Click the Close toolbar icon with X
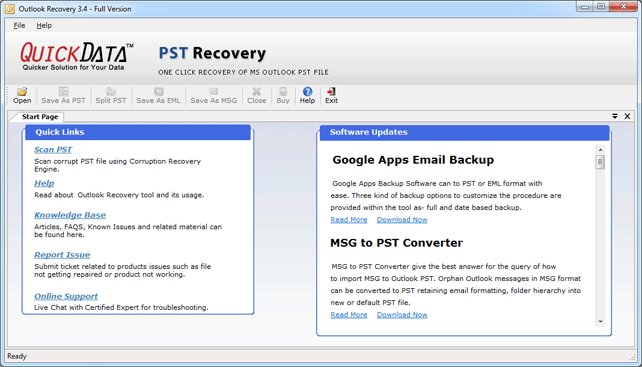Viewport: 642px width, 367px height. [256, 95]
